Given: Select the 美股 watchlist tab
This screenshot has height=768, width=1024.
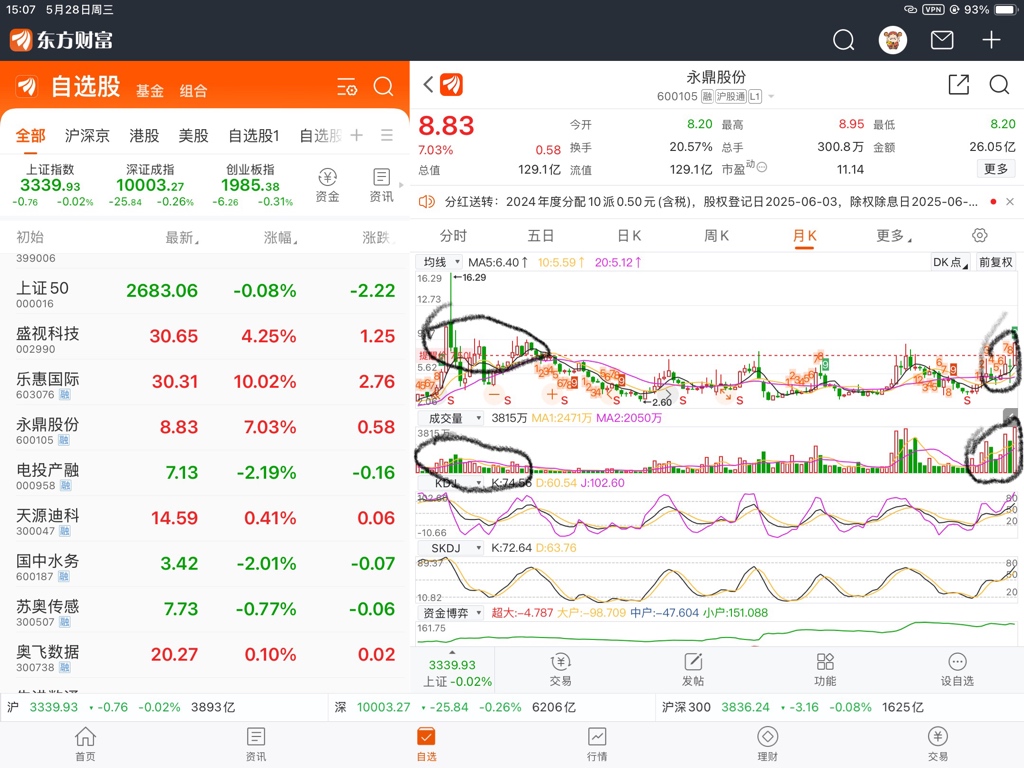Looking at the screenshot, I should tap(193, 136).
